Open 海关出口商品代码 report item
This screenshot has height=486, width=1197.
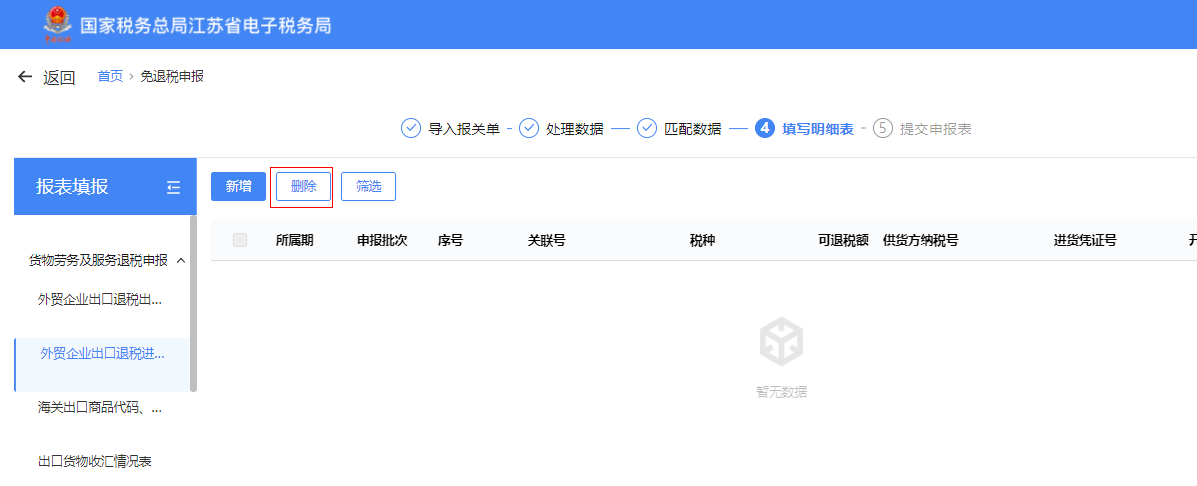pyautogui.click(x=100, y=407)
